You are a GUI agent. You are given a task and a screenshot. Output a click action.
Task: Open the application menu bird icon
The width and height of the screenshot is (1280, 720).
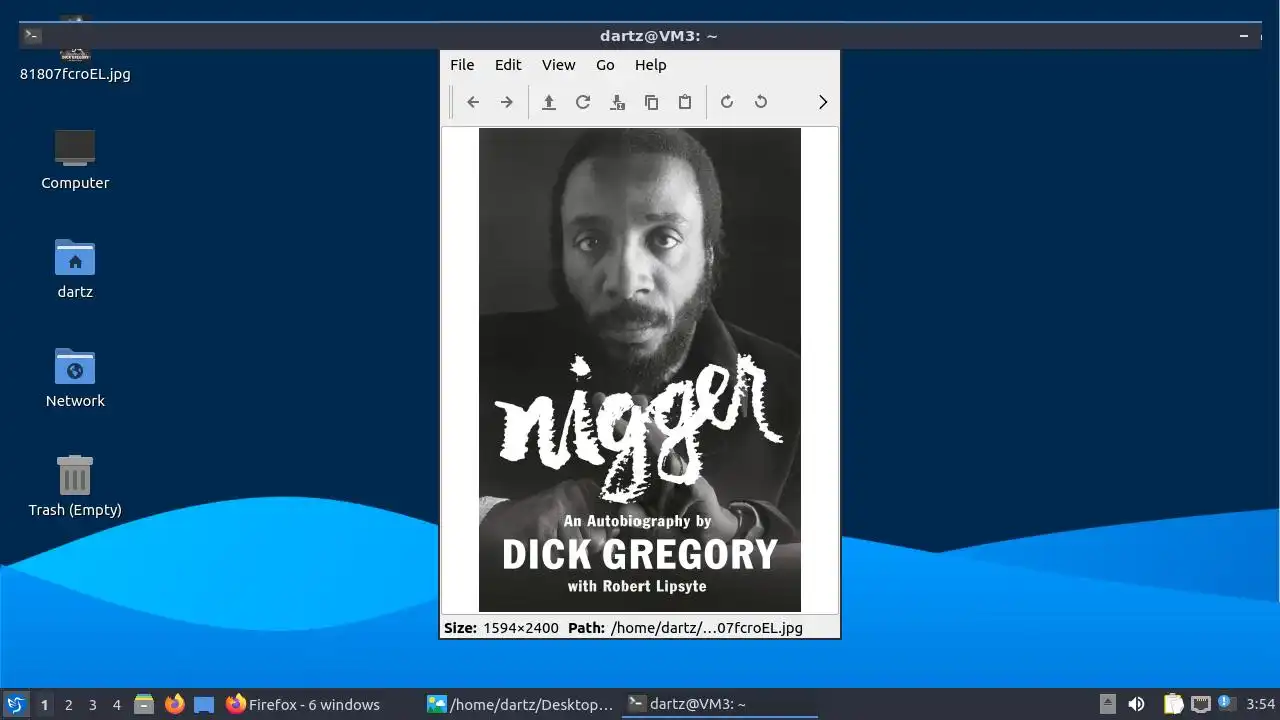coord(15,704)
